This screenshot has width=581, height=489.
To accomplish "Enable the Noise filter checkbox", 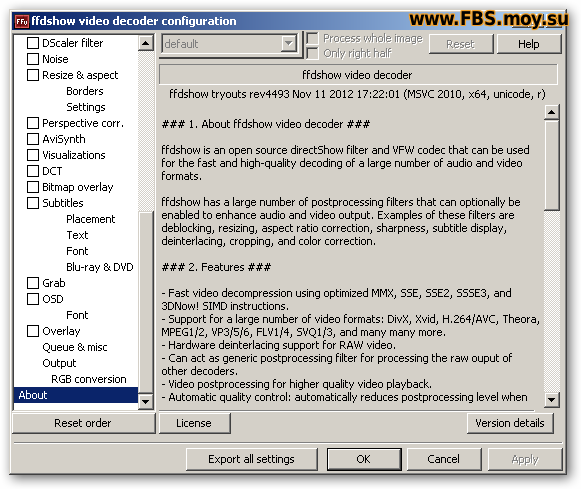I will coord(33,59).
